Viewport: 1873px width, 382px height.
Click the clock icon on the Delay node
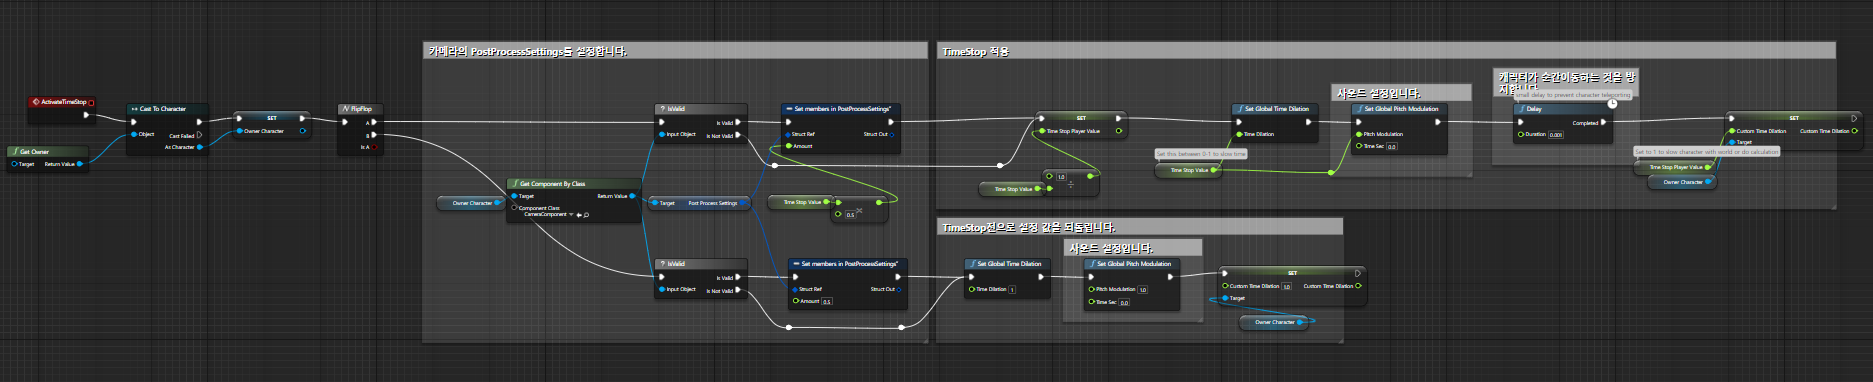coord(1612,103)
